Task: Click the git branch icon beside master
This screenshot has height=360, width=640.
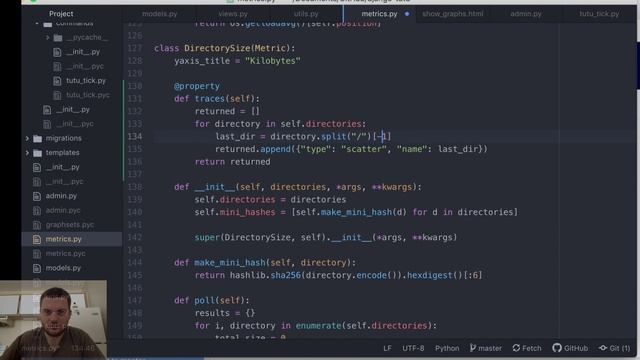Action: [473, 348]
